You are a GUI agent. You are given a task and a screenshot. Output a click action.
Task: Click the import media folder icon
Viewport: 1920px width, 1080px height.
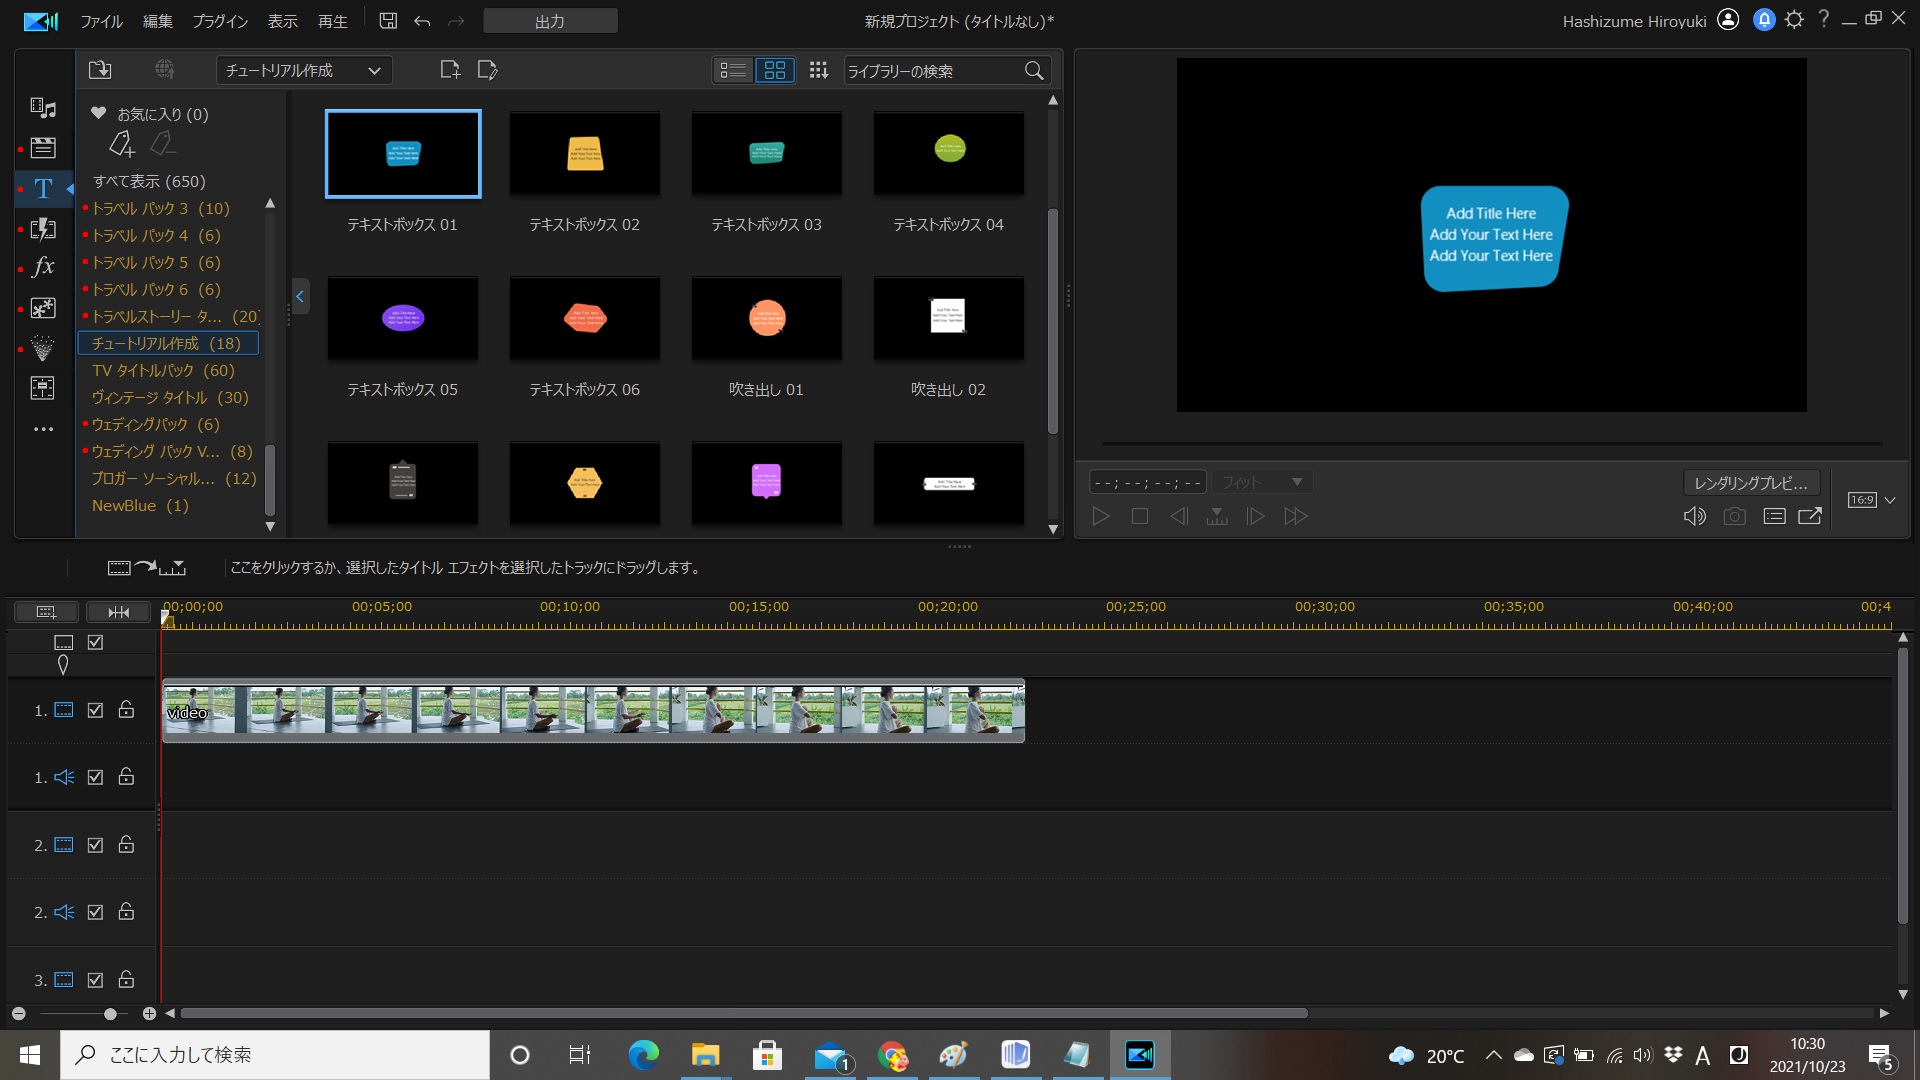pos(100,70)
